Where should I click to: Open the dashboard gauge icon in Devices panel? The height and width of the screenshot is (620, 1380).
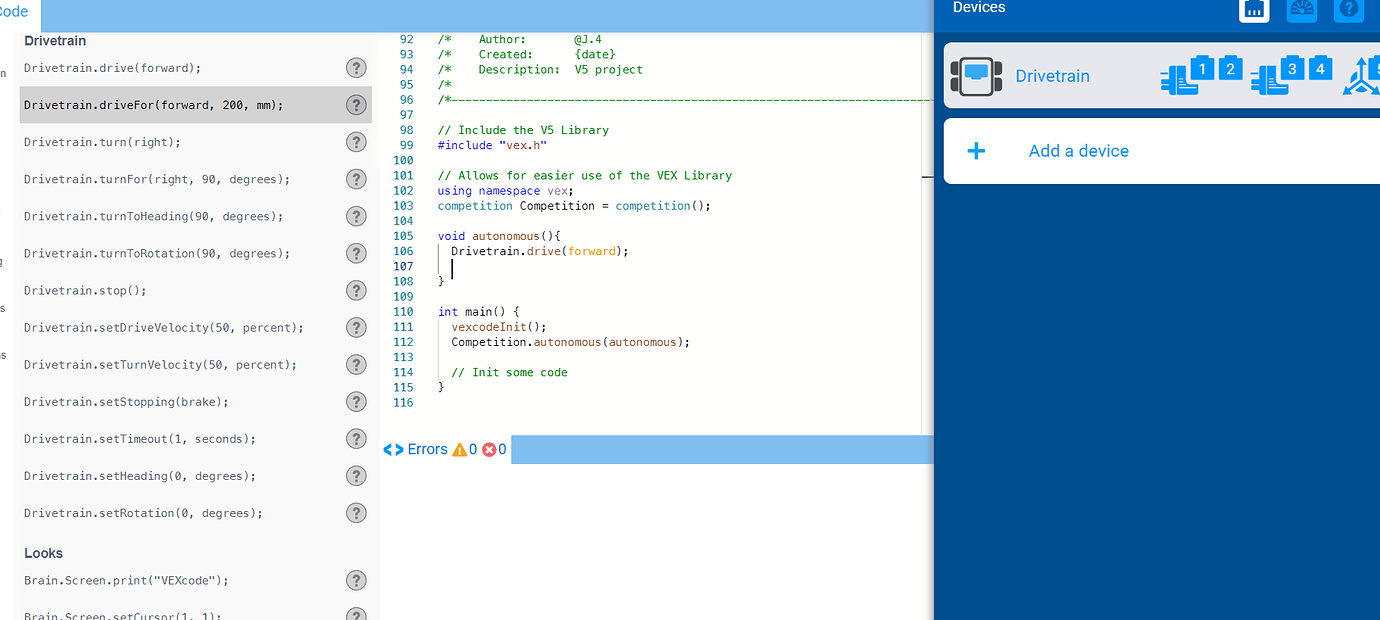(x=1302, y=11)
